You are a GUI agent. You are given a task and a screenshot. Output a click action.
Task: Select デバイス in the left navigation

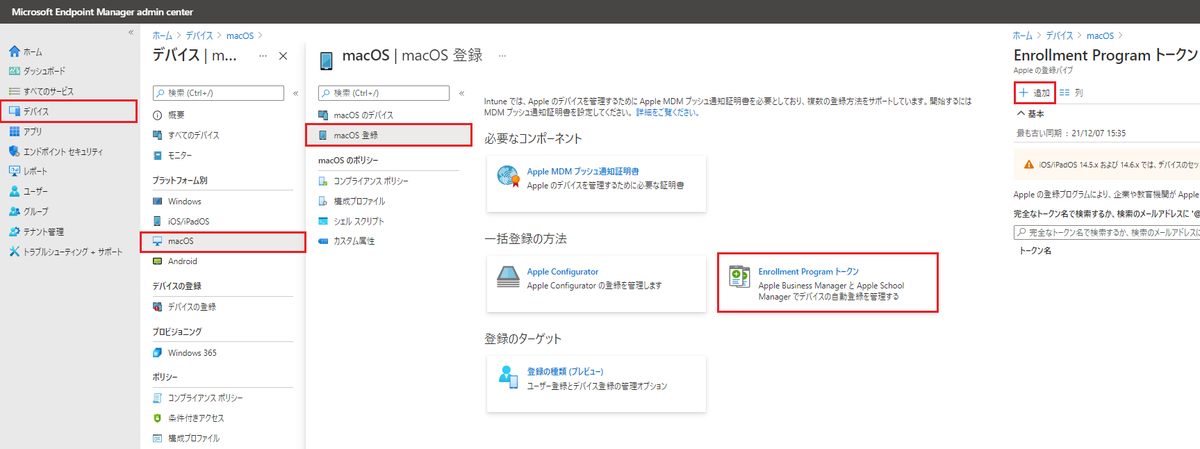69,111
